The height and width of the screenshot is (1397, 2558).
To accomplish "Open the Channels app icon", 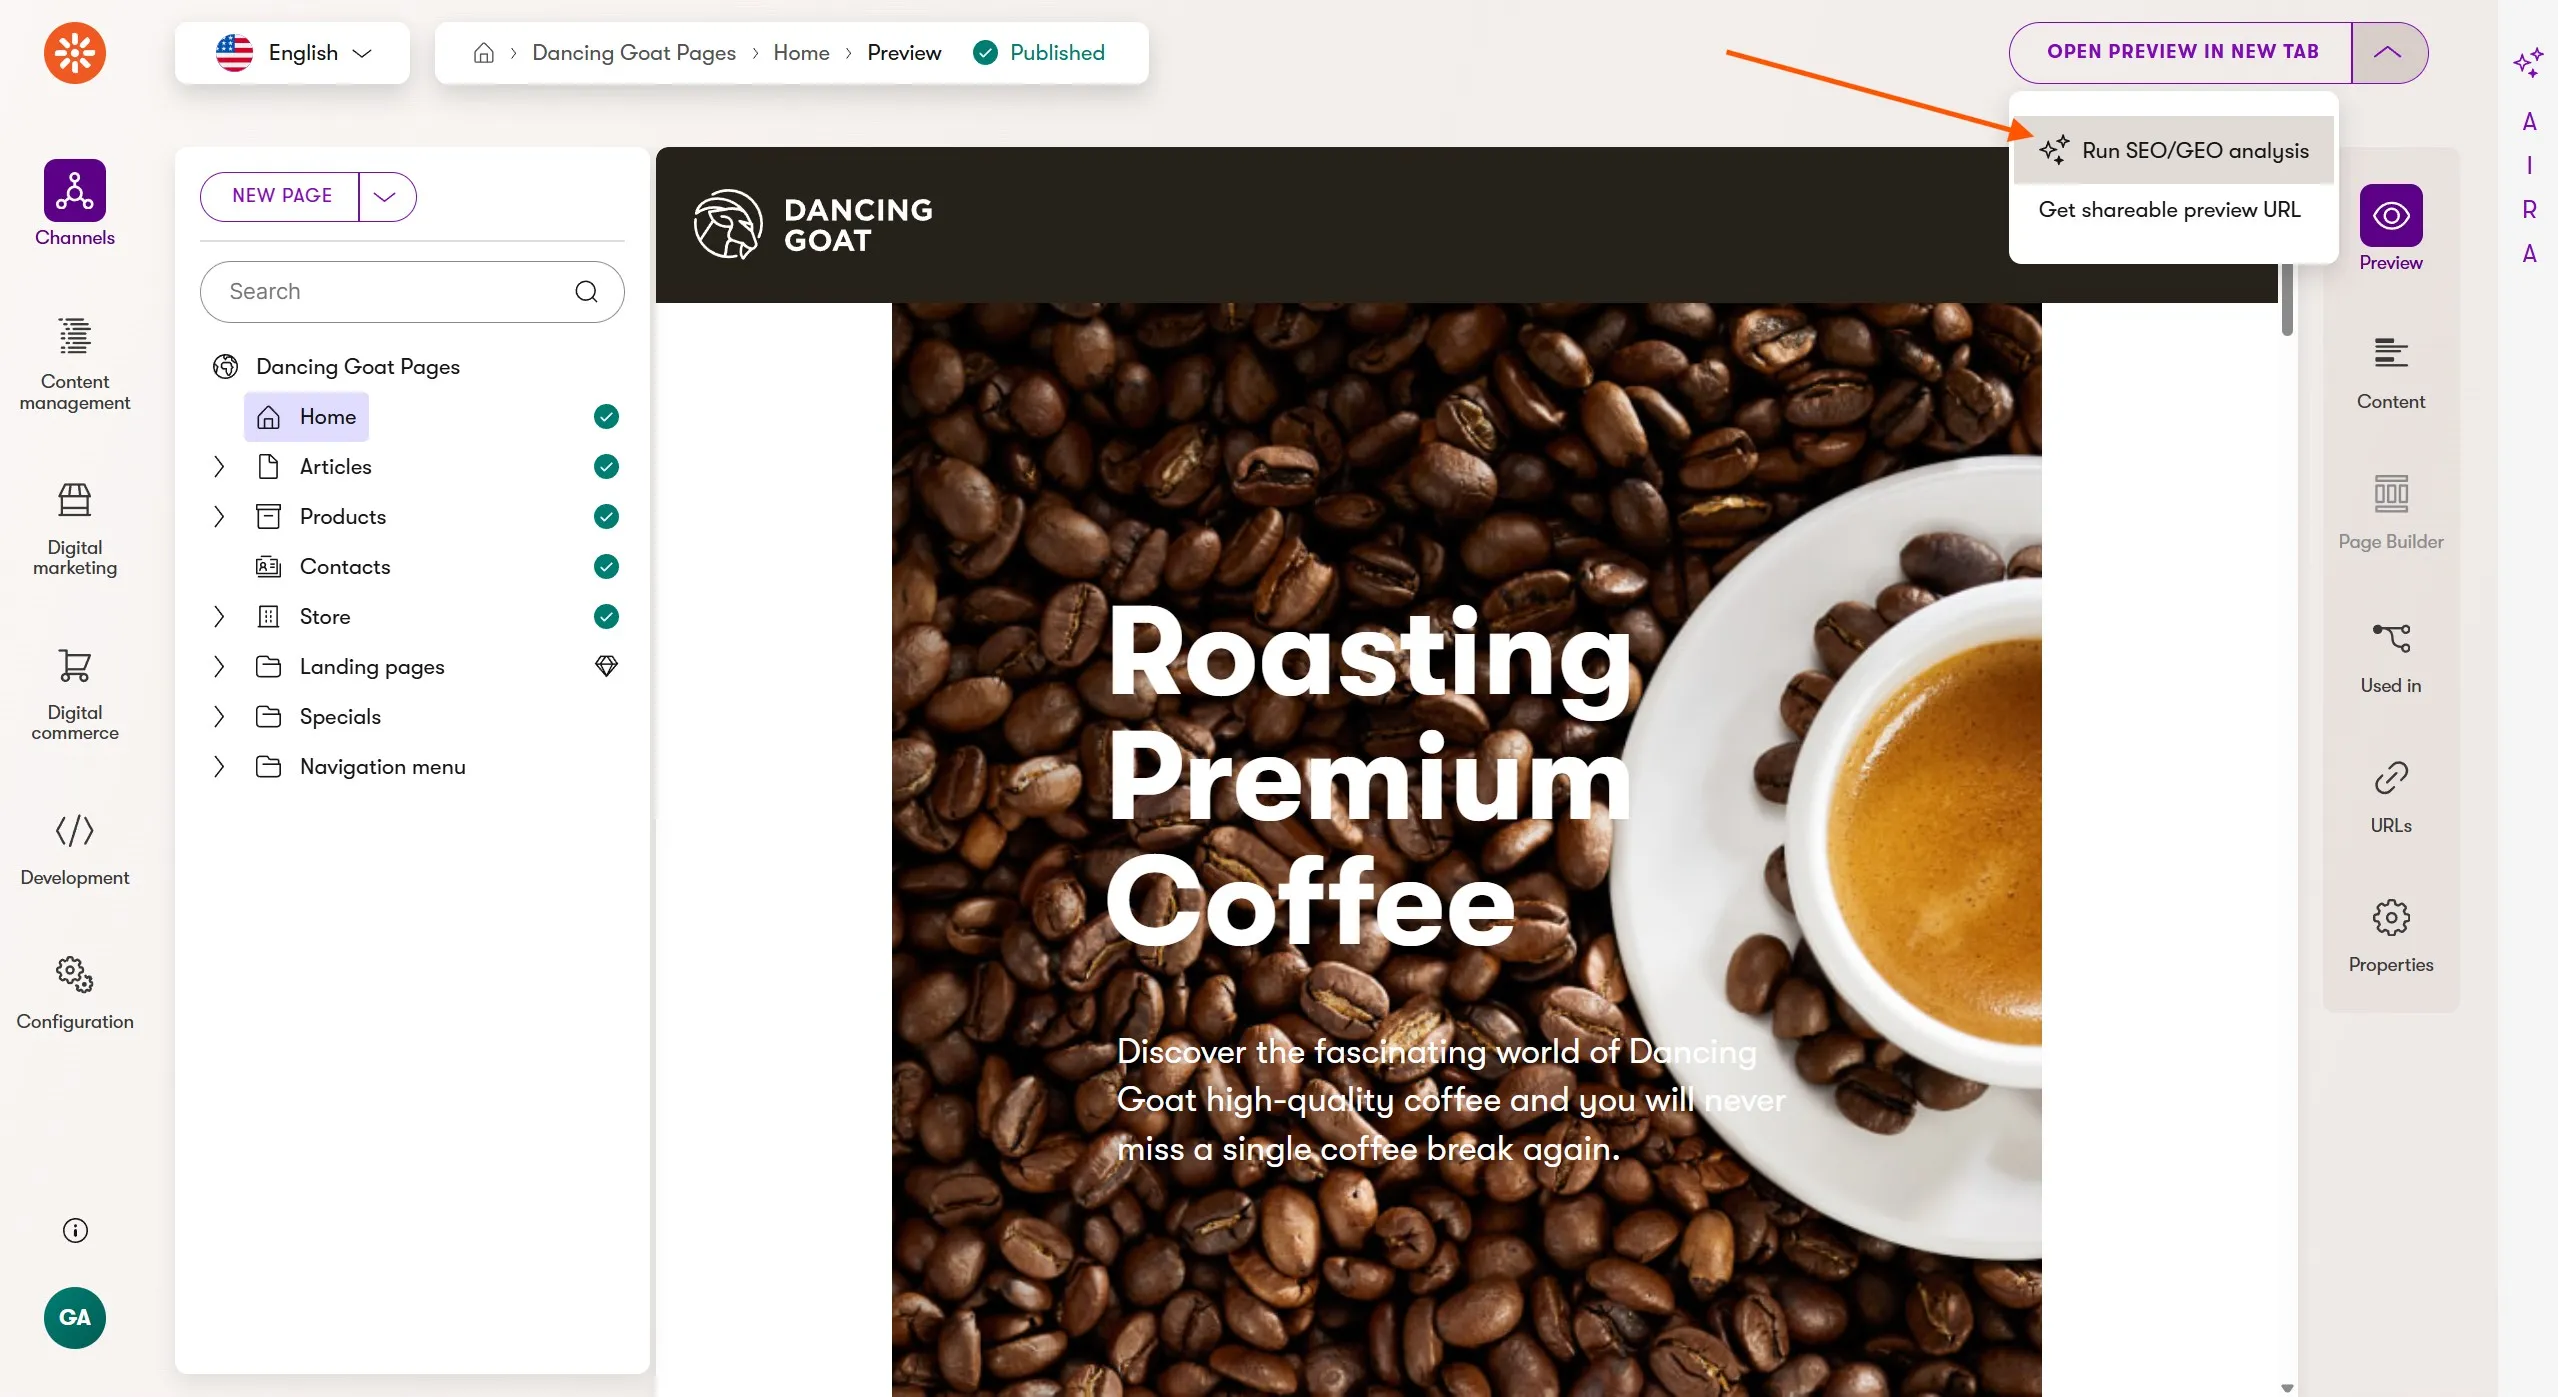I will pyautogui.click(x=75, y=190).
